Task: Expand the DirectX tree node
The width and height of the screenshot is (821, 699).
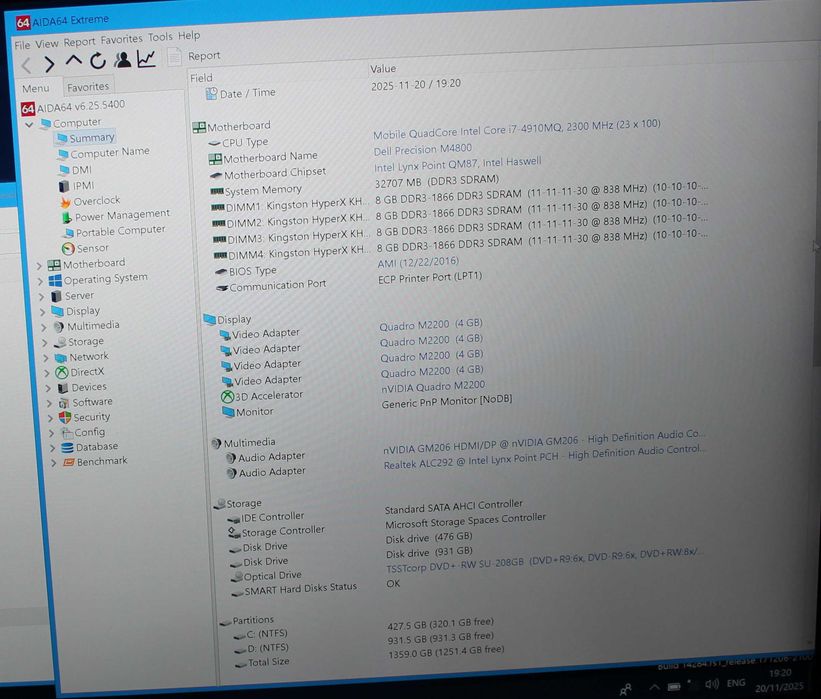Action: (47, 373)
